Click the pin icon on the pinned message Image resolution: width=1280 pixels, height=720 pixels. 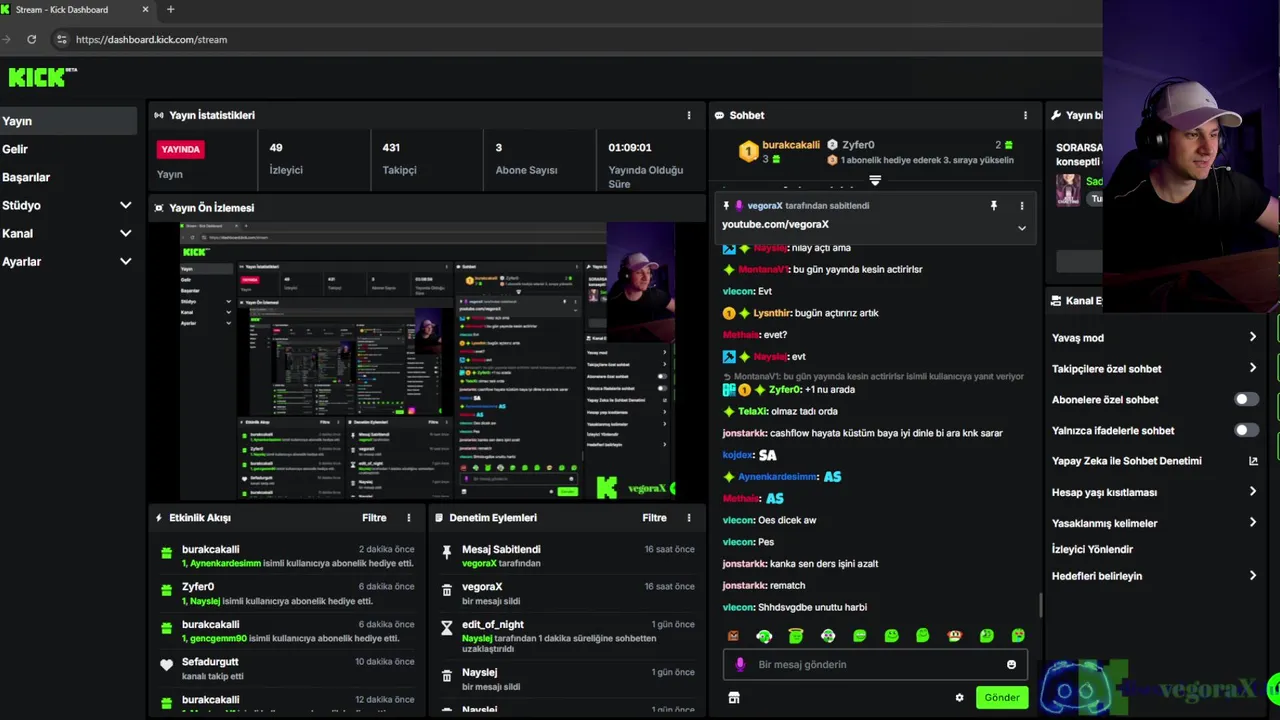(x=993, y=206)
